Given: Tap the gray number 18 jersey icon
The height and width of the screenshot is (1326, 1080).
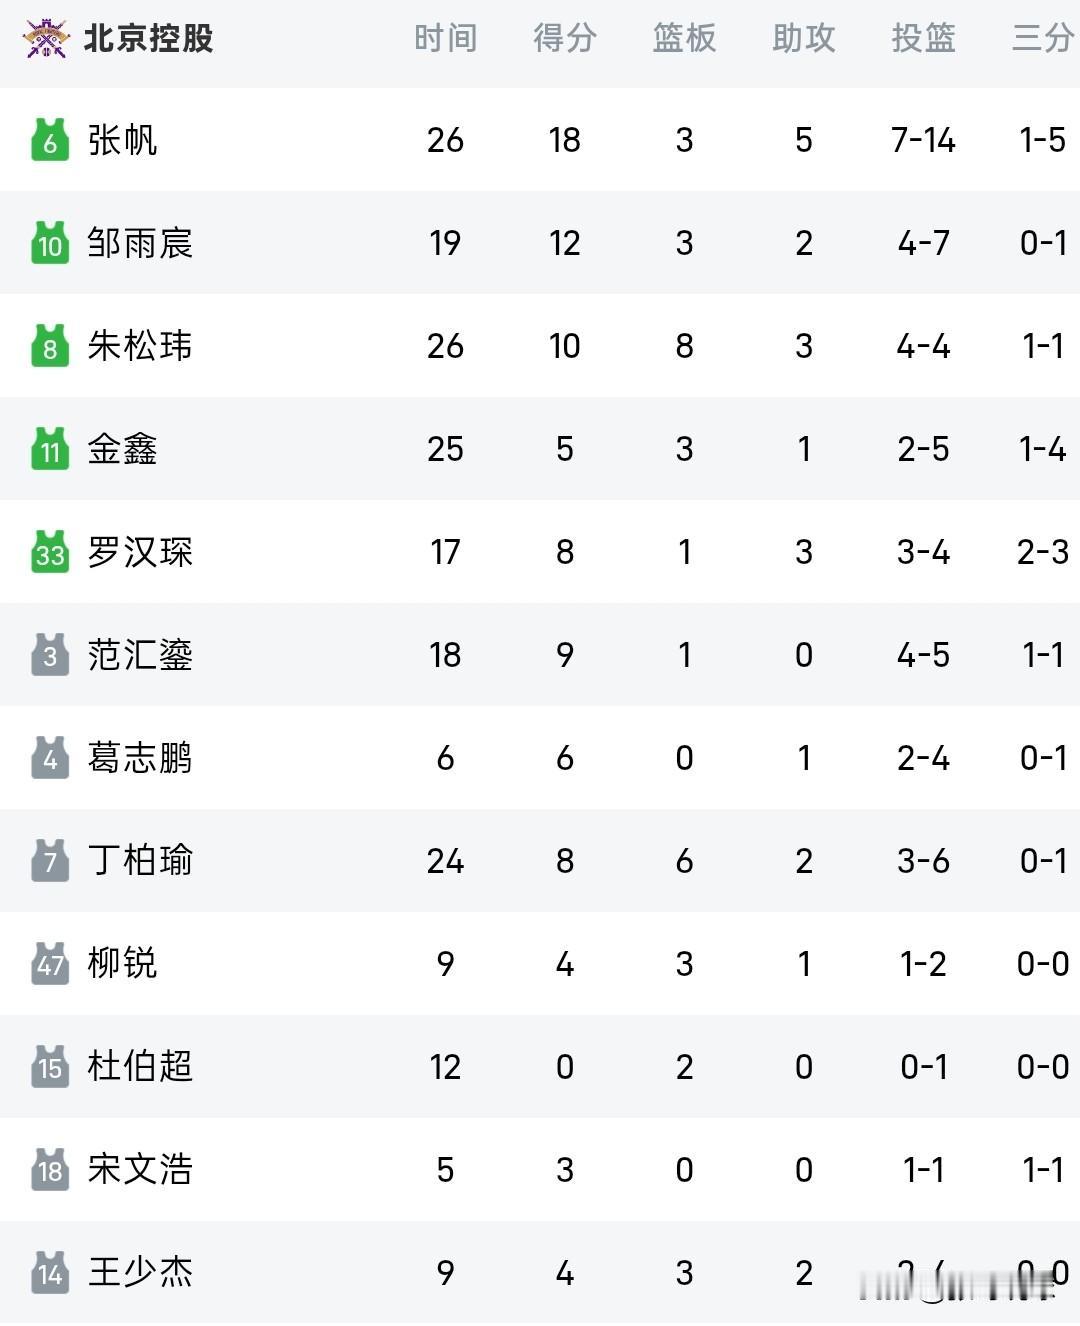Looking at the screenshot, I should 50,1170.
